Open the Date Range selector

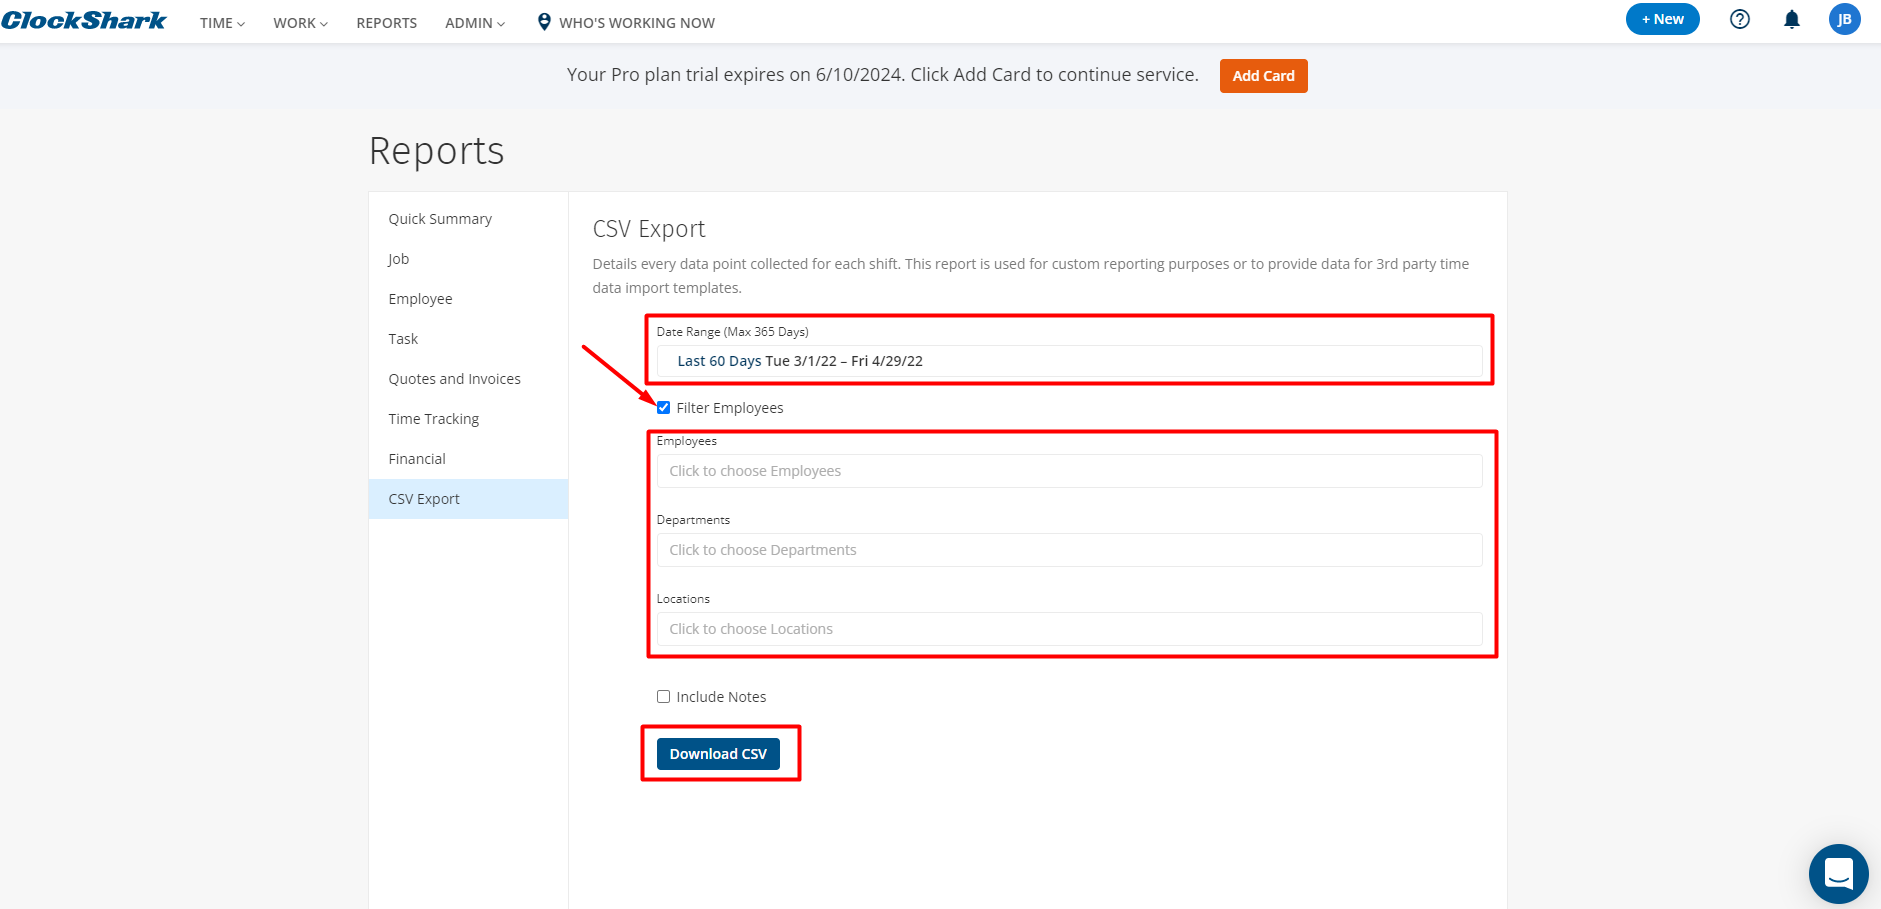click(1069, 361)
